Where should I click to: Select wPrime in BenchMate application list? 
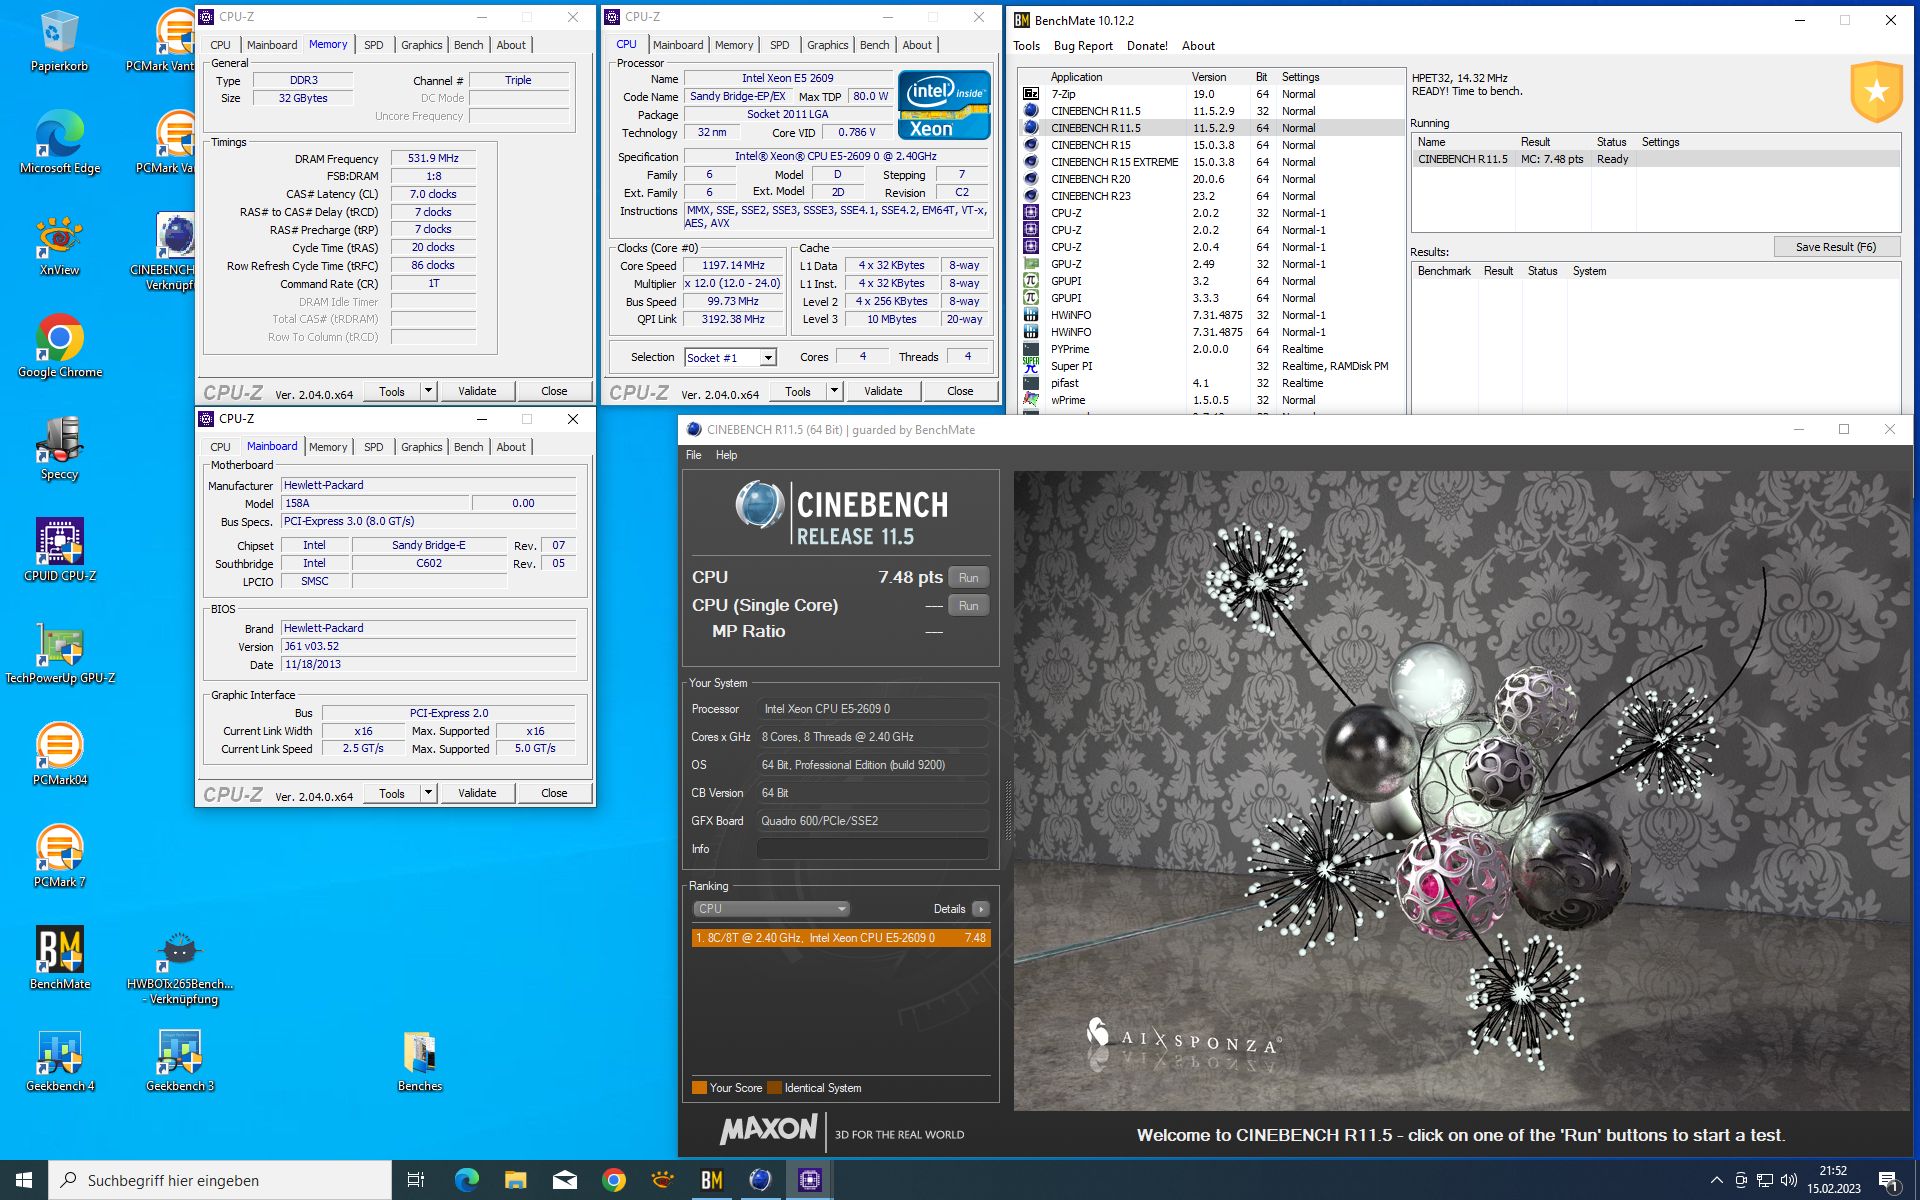point(1212,400)
